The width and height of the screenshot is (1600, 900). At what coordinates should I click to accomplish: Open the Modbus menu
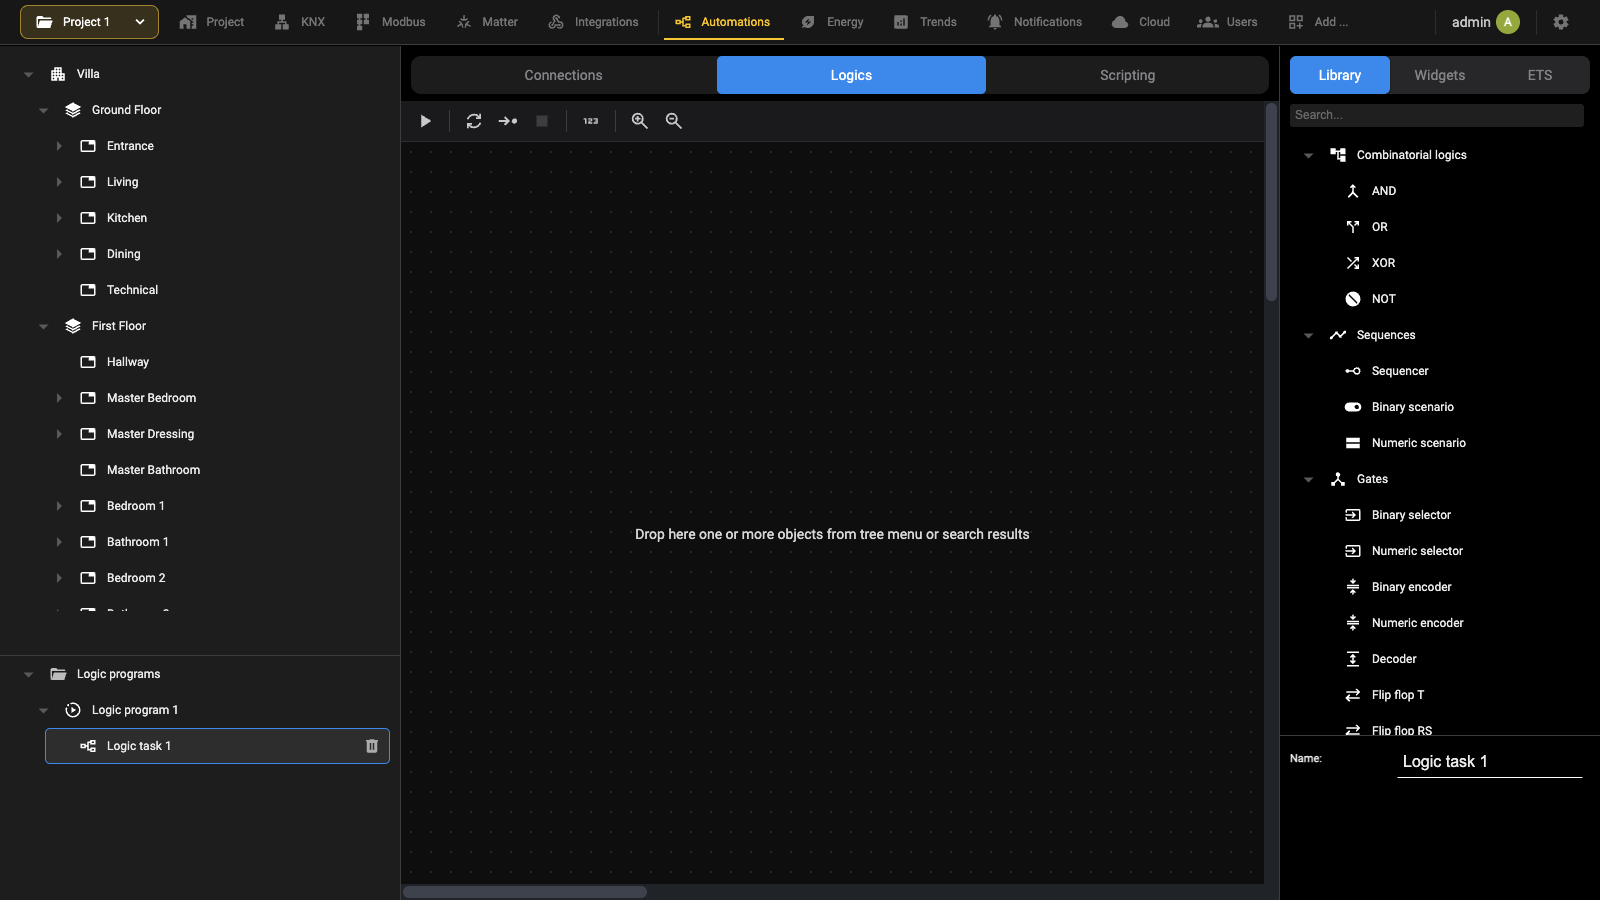point(391,22)
